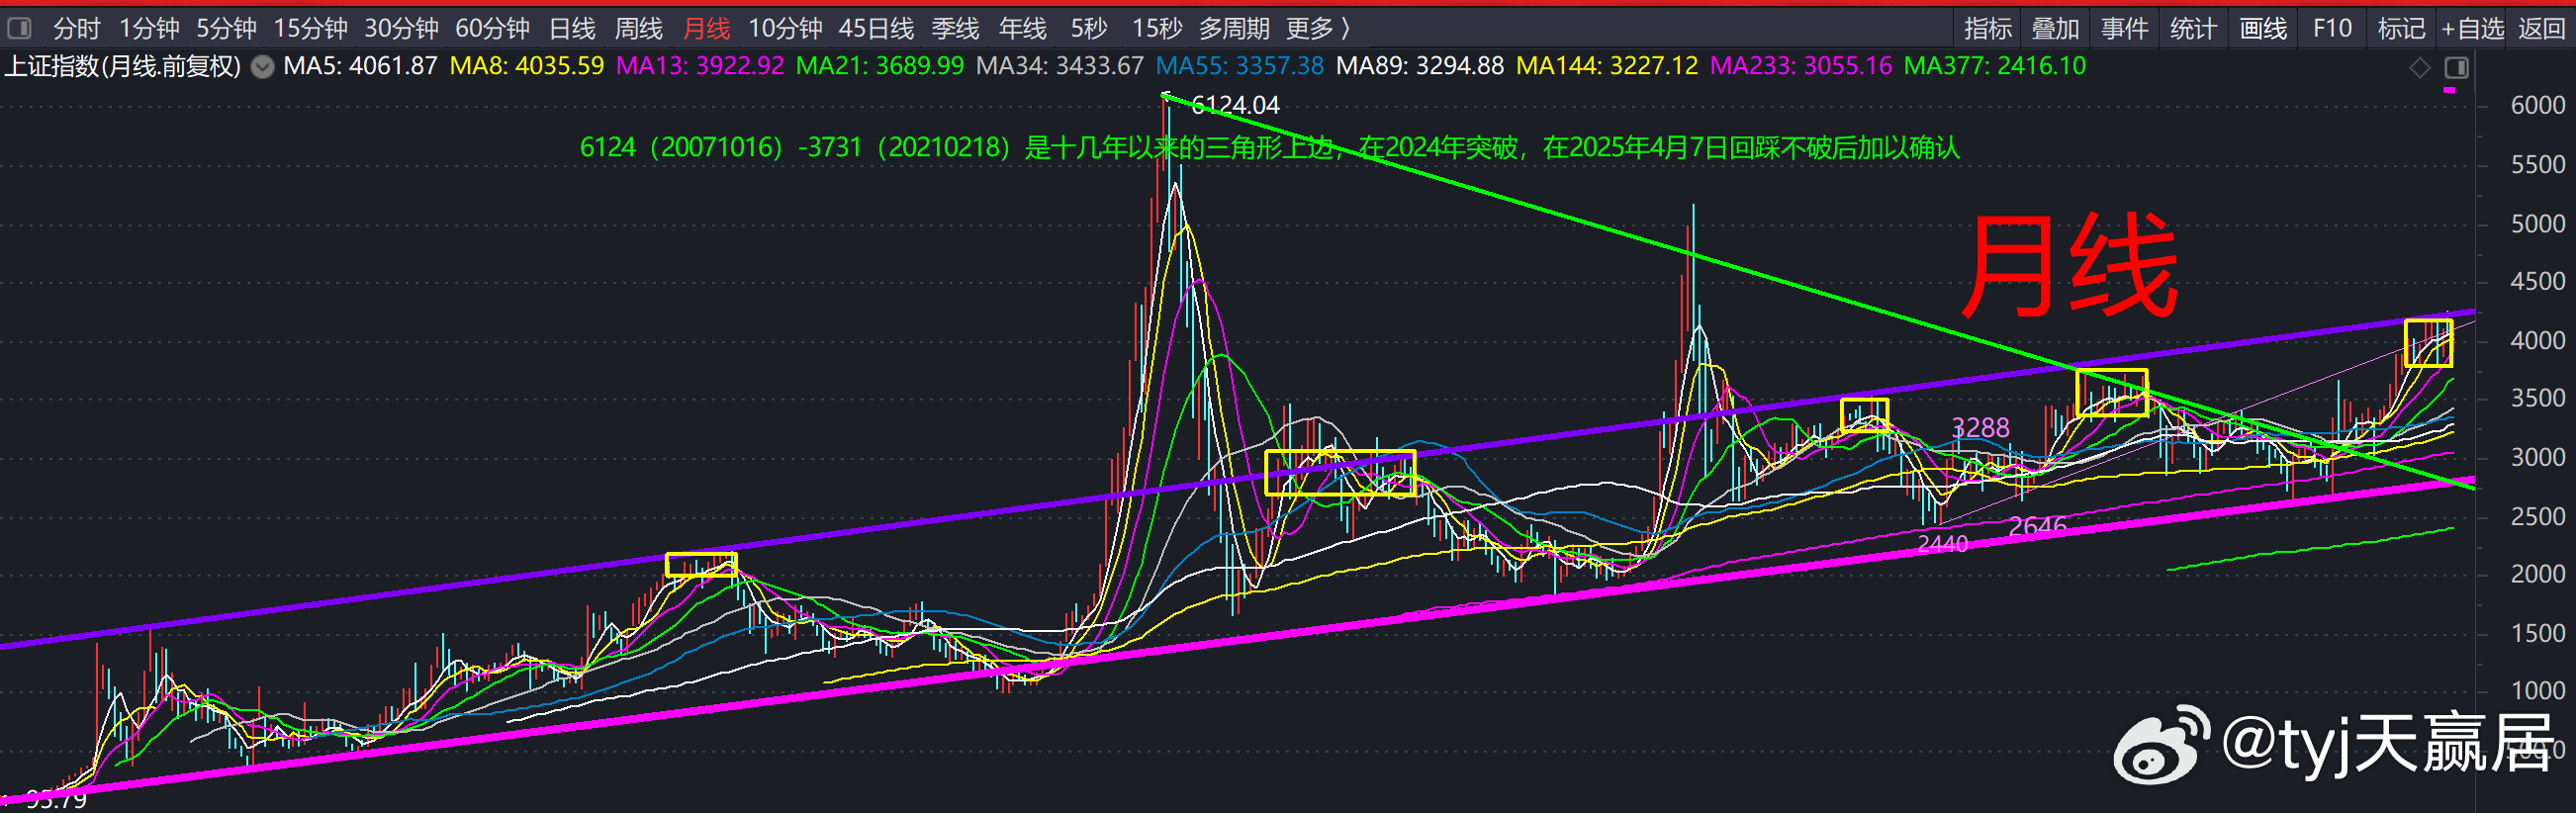Click the 2646 price annotation
Viewport: 2576px width, 813px height.
point(2037,526)
